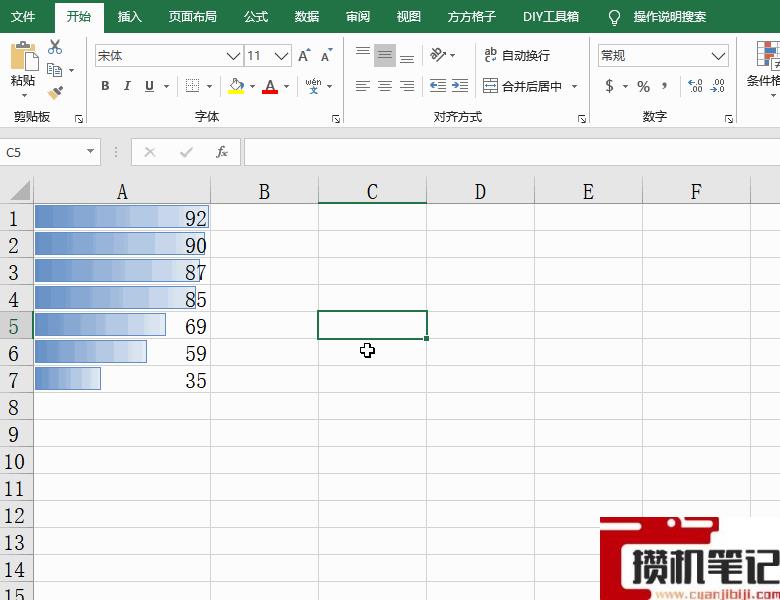Click the cell borders icon
Viewport: 780px width, 600px height.
(193, 86)
